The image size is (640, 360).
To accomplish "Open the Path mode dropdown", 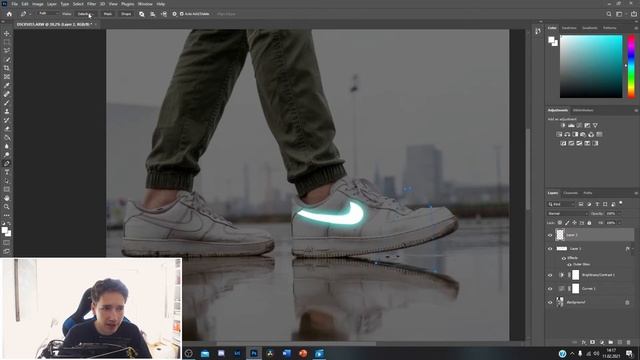I will [x=48, y=14].
